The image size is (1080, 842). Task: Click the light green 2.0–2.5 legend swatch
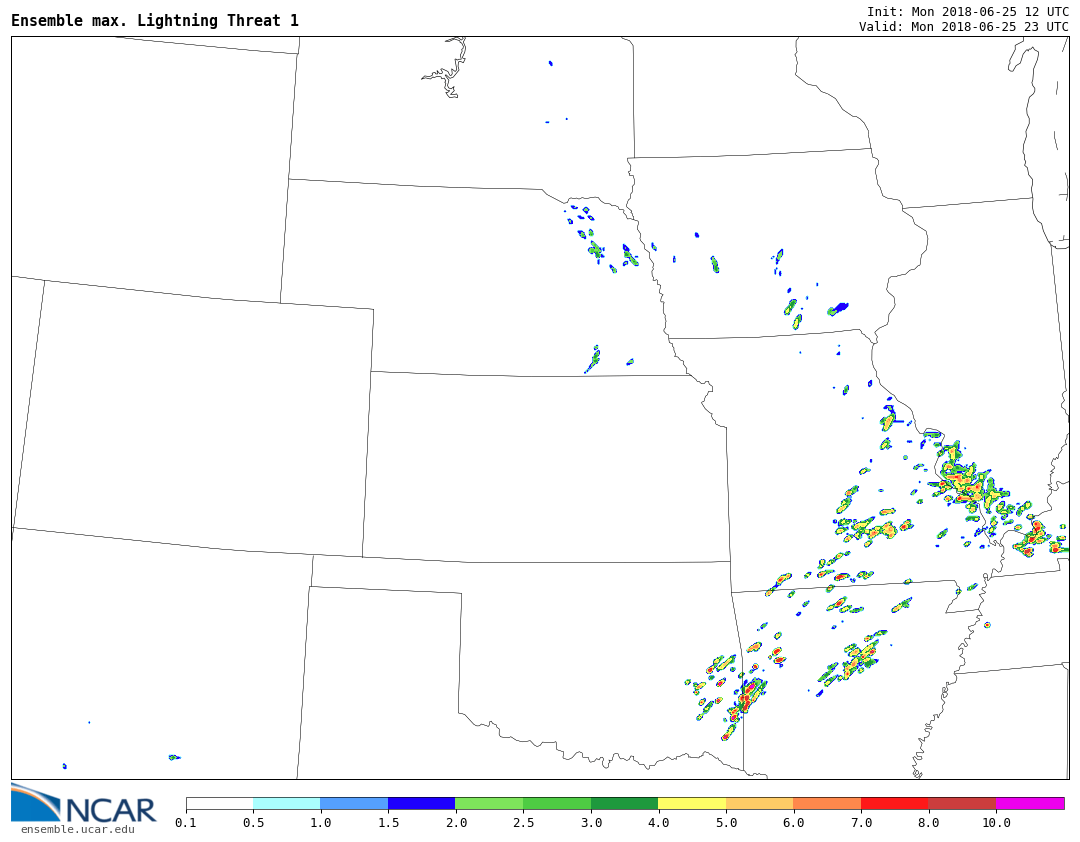click(x=489, y=803)
